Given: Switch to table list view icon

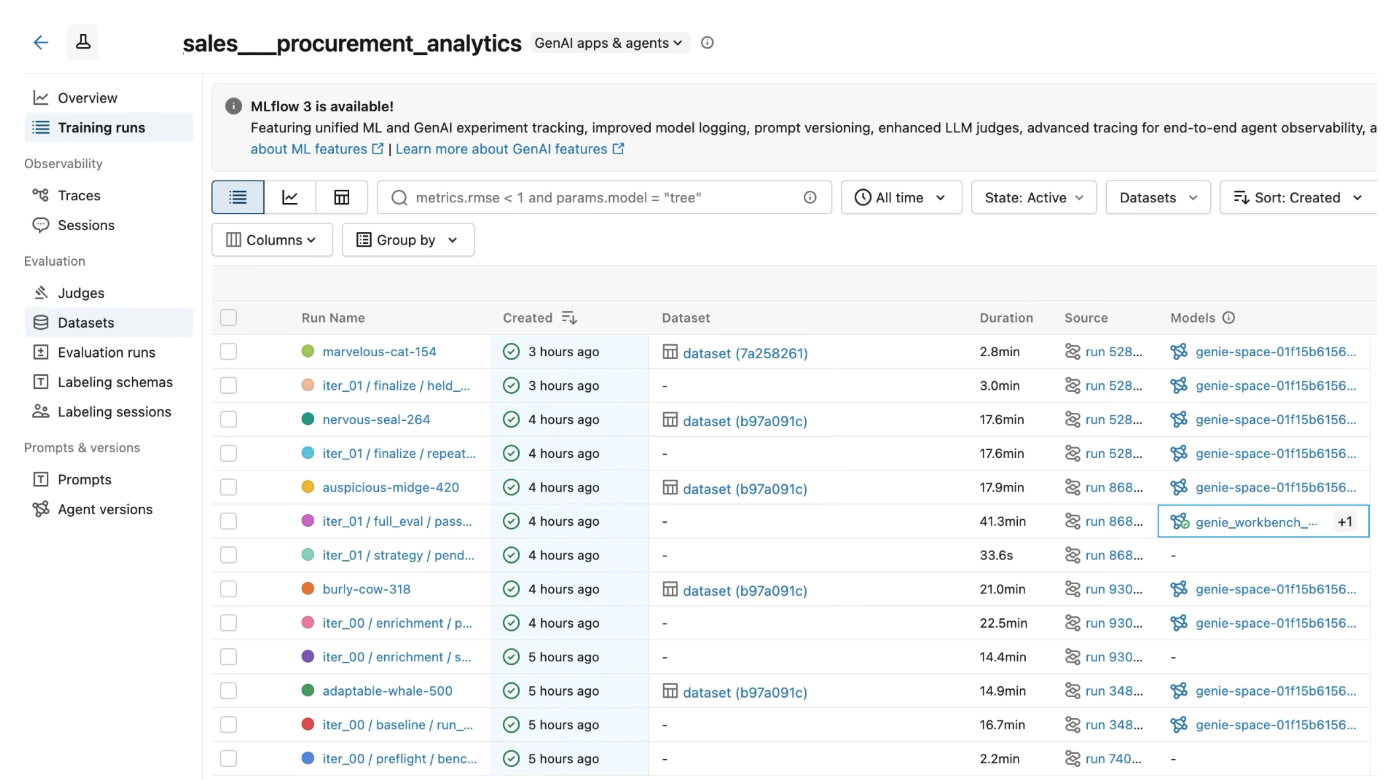Looking at the screenshot, I should 238,197.
